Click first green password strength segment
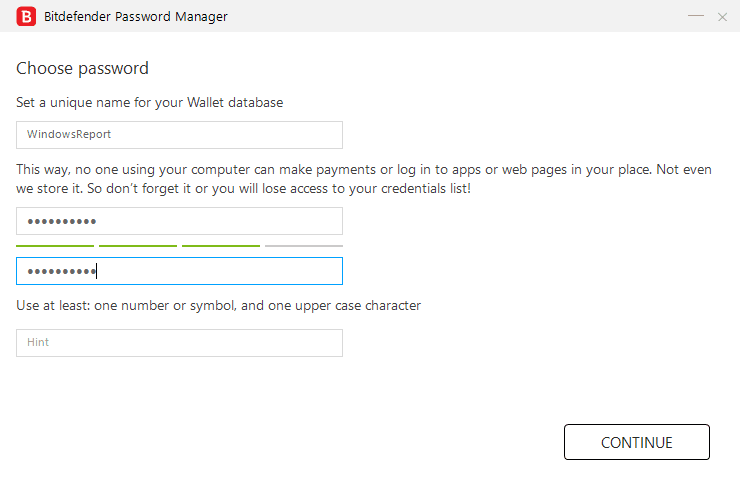The image size is (740, 490). [55, 245]
